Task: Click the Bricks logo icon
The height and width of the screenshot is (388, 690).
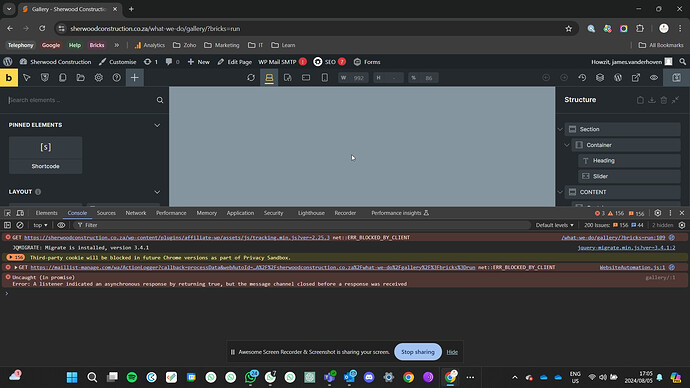Action: tap(9, 78)
